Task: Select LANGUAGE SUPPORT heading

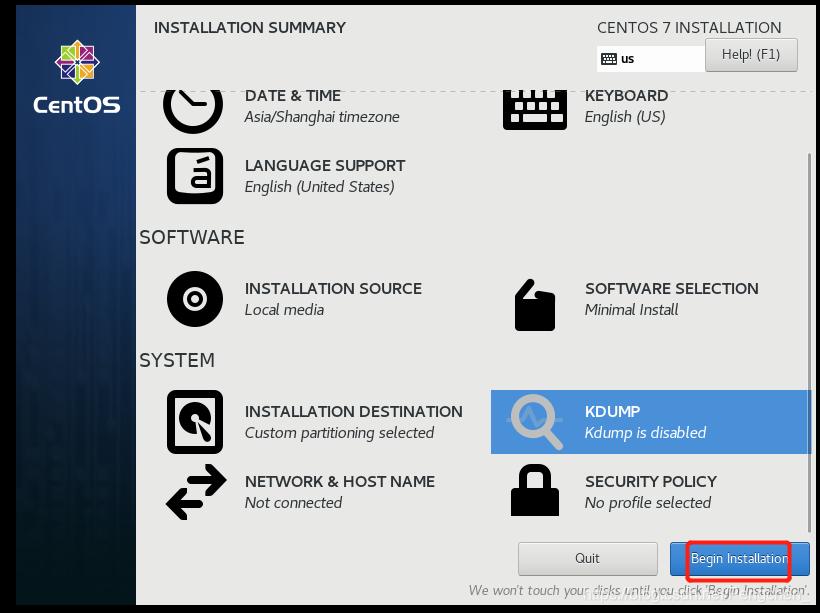Action: pyautogui.click(x=325, y=166)
